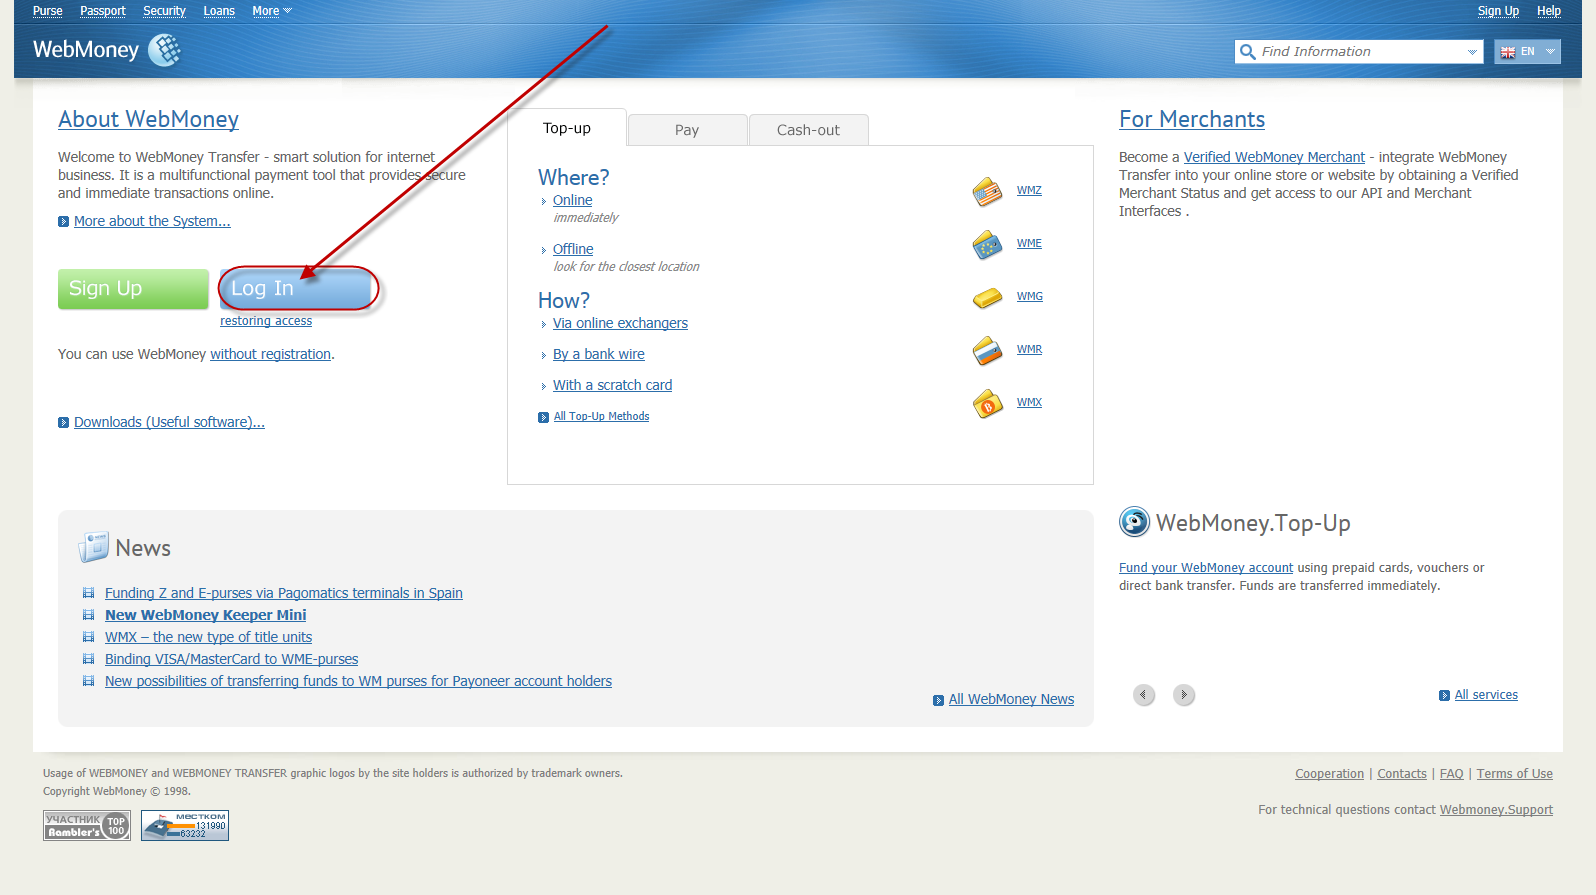Go to next service with right arrow
1596x895 pixels.
coord(1184,695)
